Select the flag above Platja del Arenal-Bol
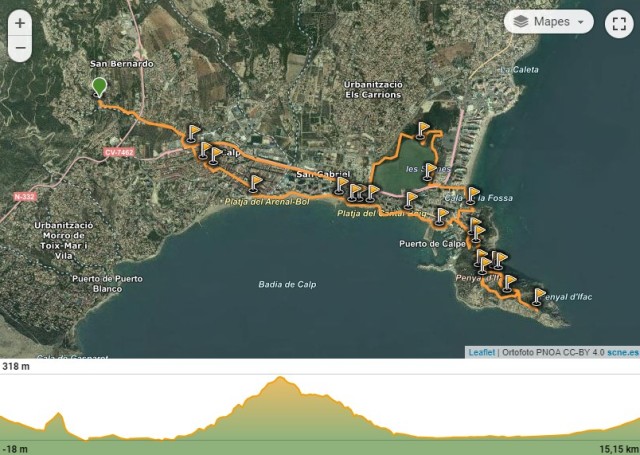This screenshot has width=640, height=455. (255, 184)
